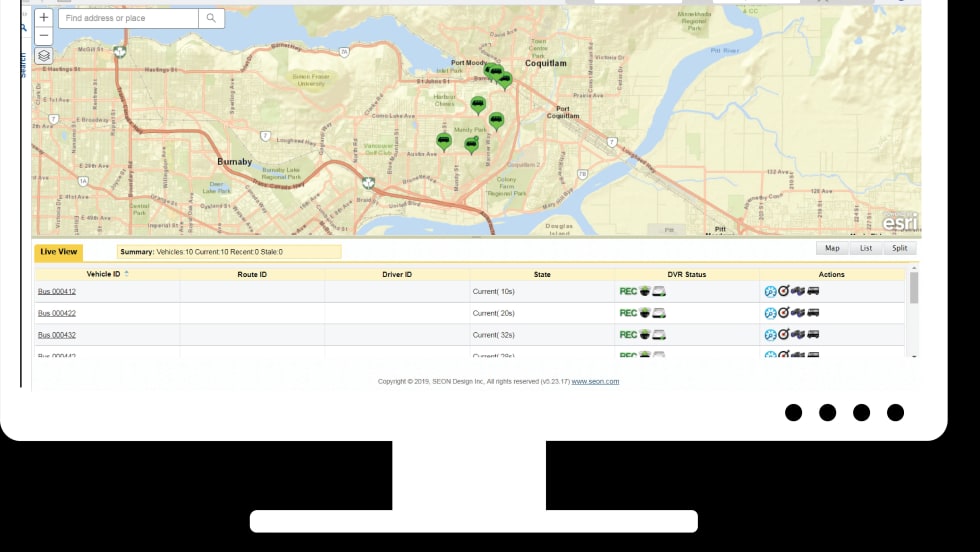Select the Live View tab
980x552 pixels.
point(59,252)
